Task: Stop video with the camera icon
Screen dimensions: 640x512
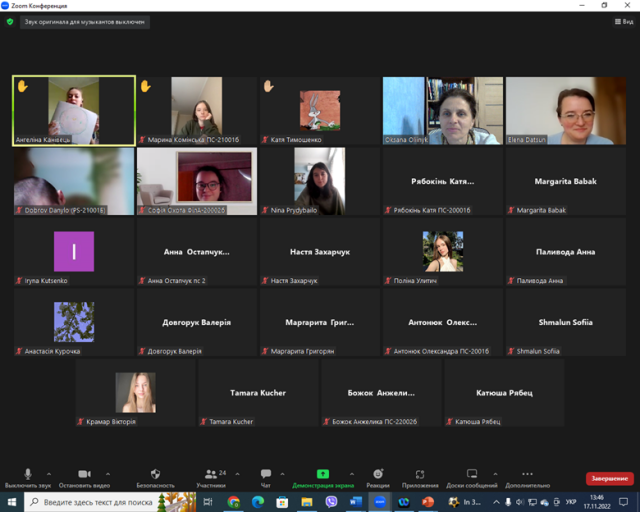Action: coord(84,474)
